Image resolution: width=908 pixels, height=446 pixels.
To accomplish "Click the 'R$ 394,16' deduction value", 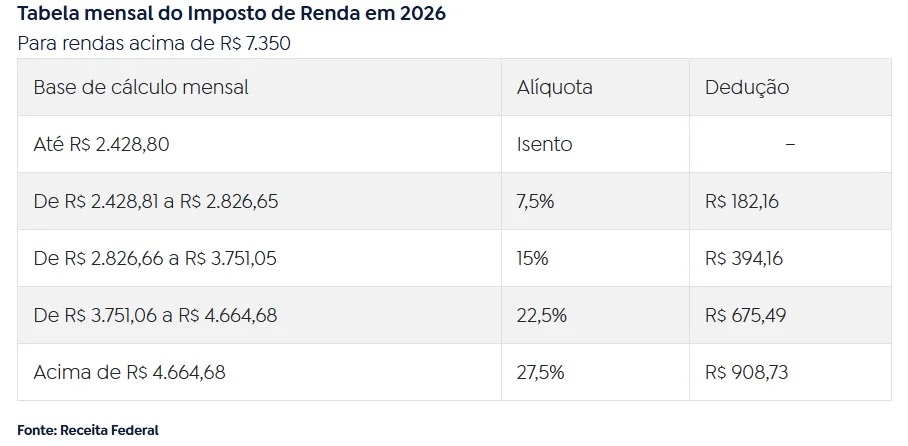I will pos(744,258).
